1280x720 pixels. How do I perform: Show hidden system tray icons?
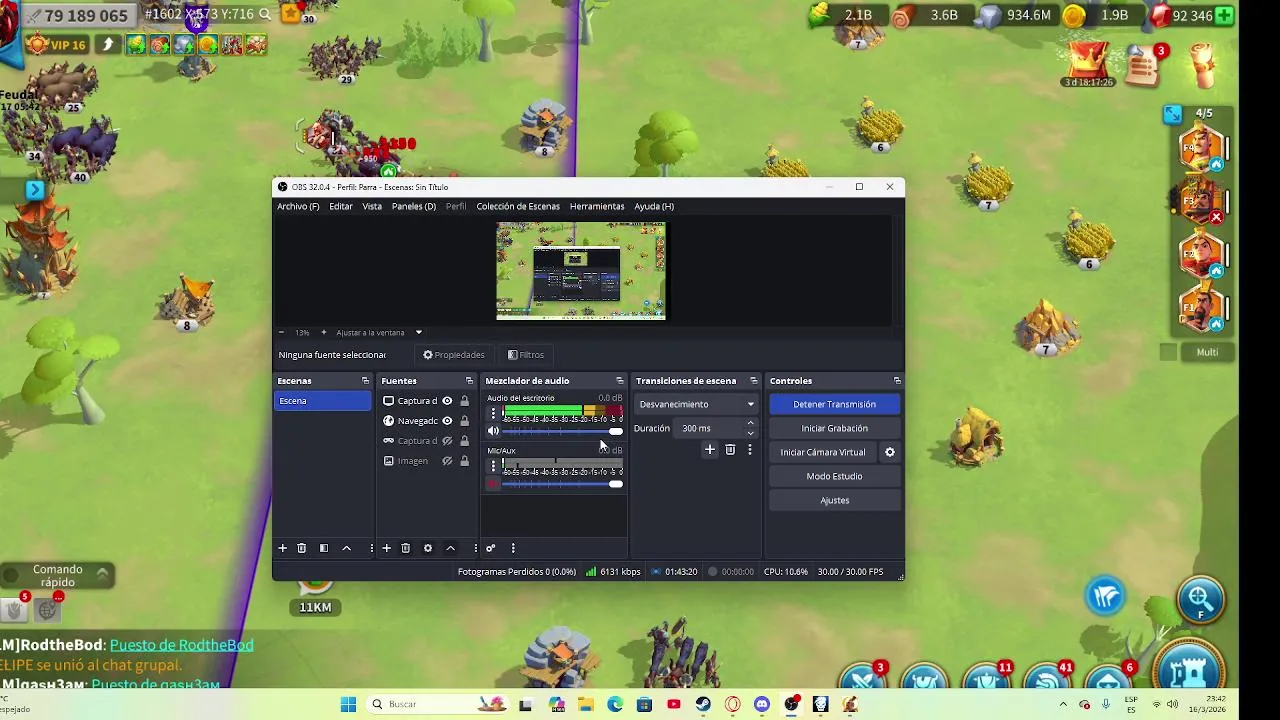(x=1062, y=704)
